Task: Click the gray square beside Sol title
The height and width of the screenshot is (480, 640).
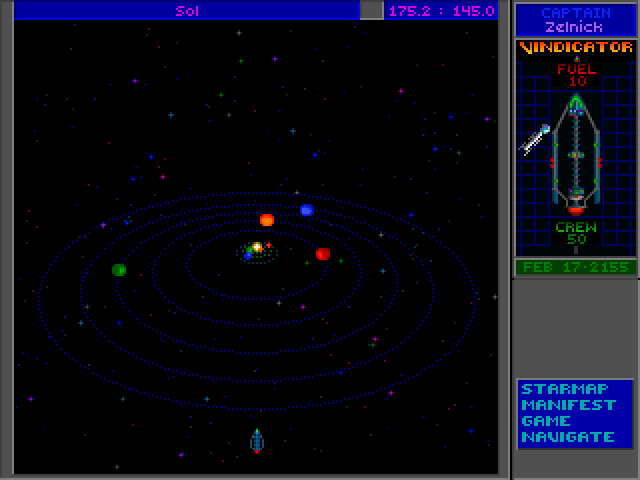Action: coord(371,11)
